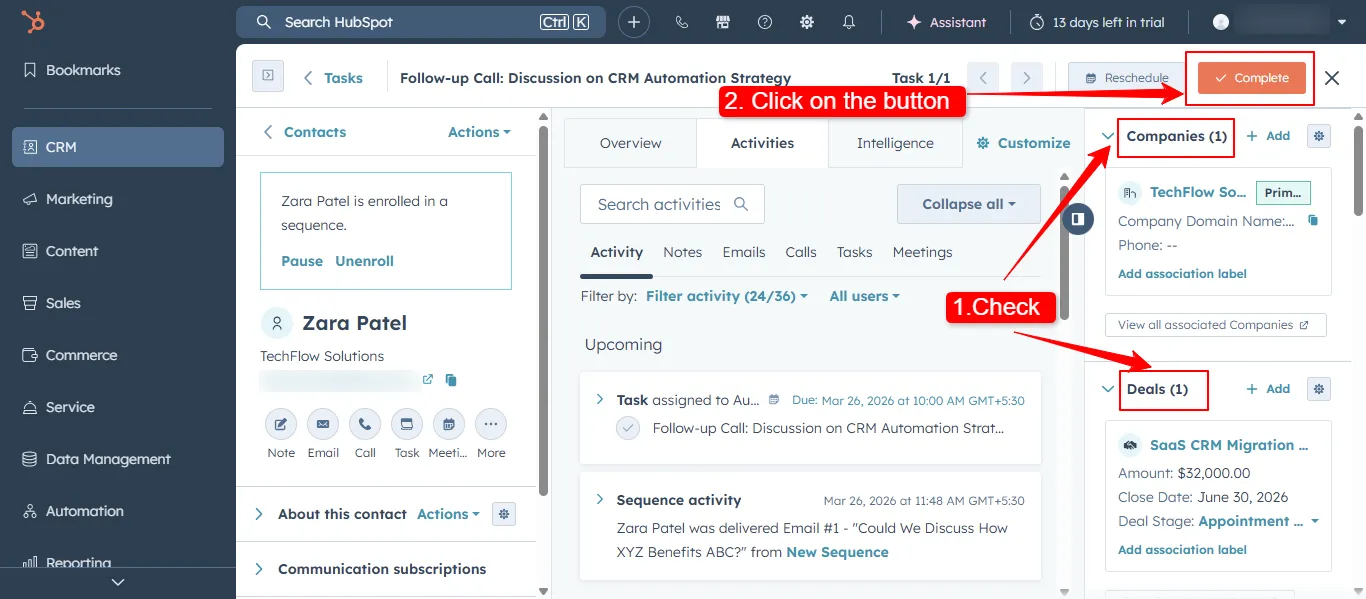Switch to the Overview tab
The width and height of the screenshot is (1366, 599).
tap(631, 143)
